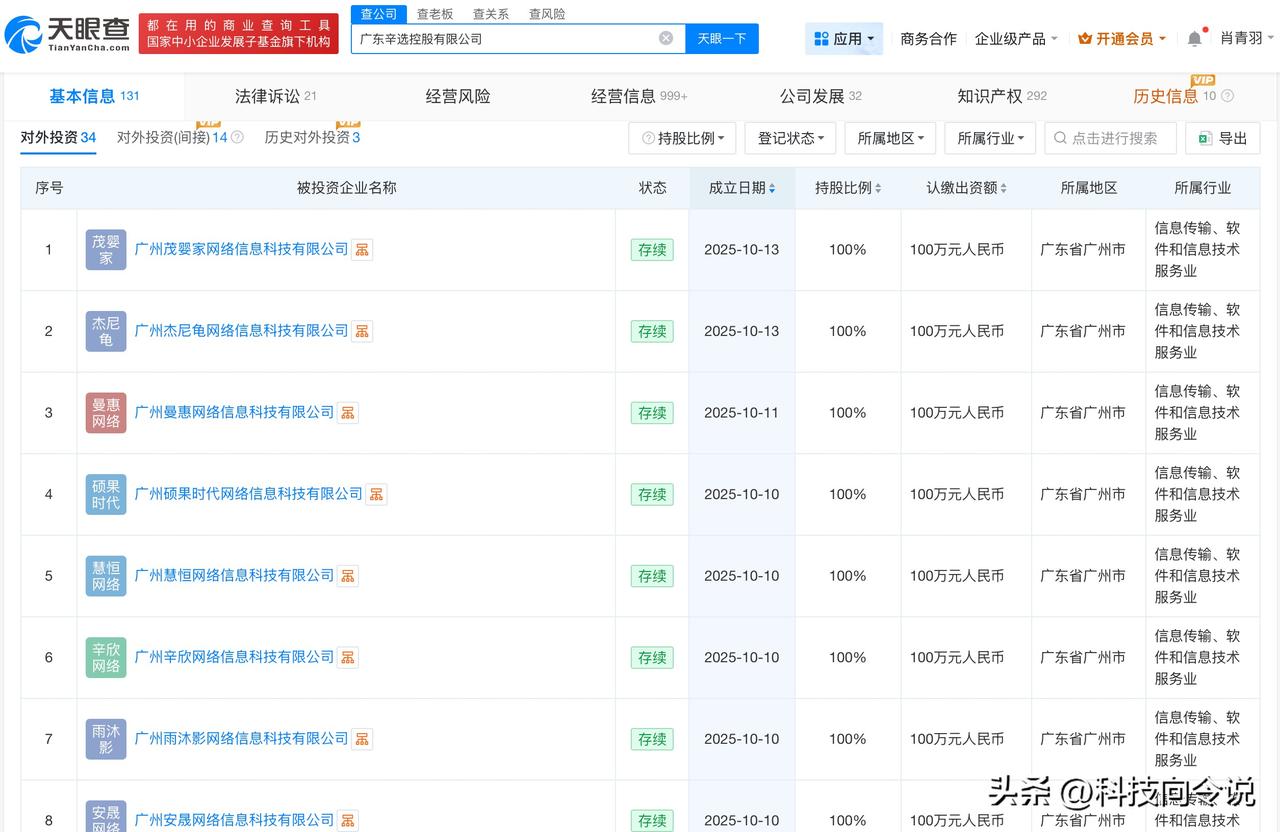The width and height of the screenshot is (1280, 832).
Task: Click help icon beside 历史信息
Action: (1227, 97)
